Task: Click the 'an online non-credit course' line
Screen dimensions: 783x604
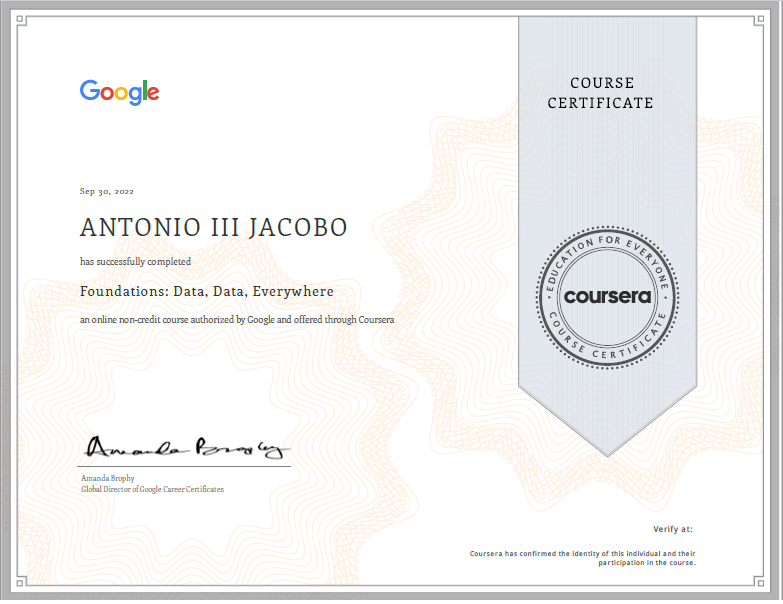Action: (x=237, y=319)
